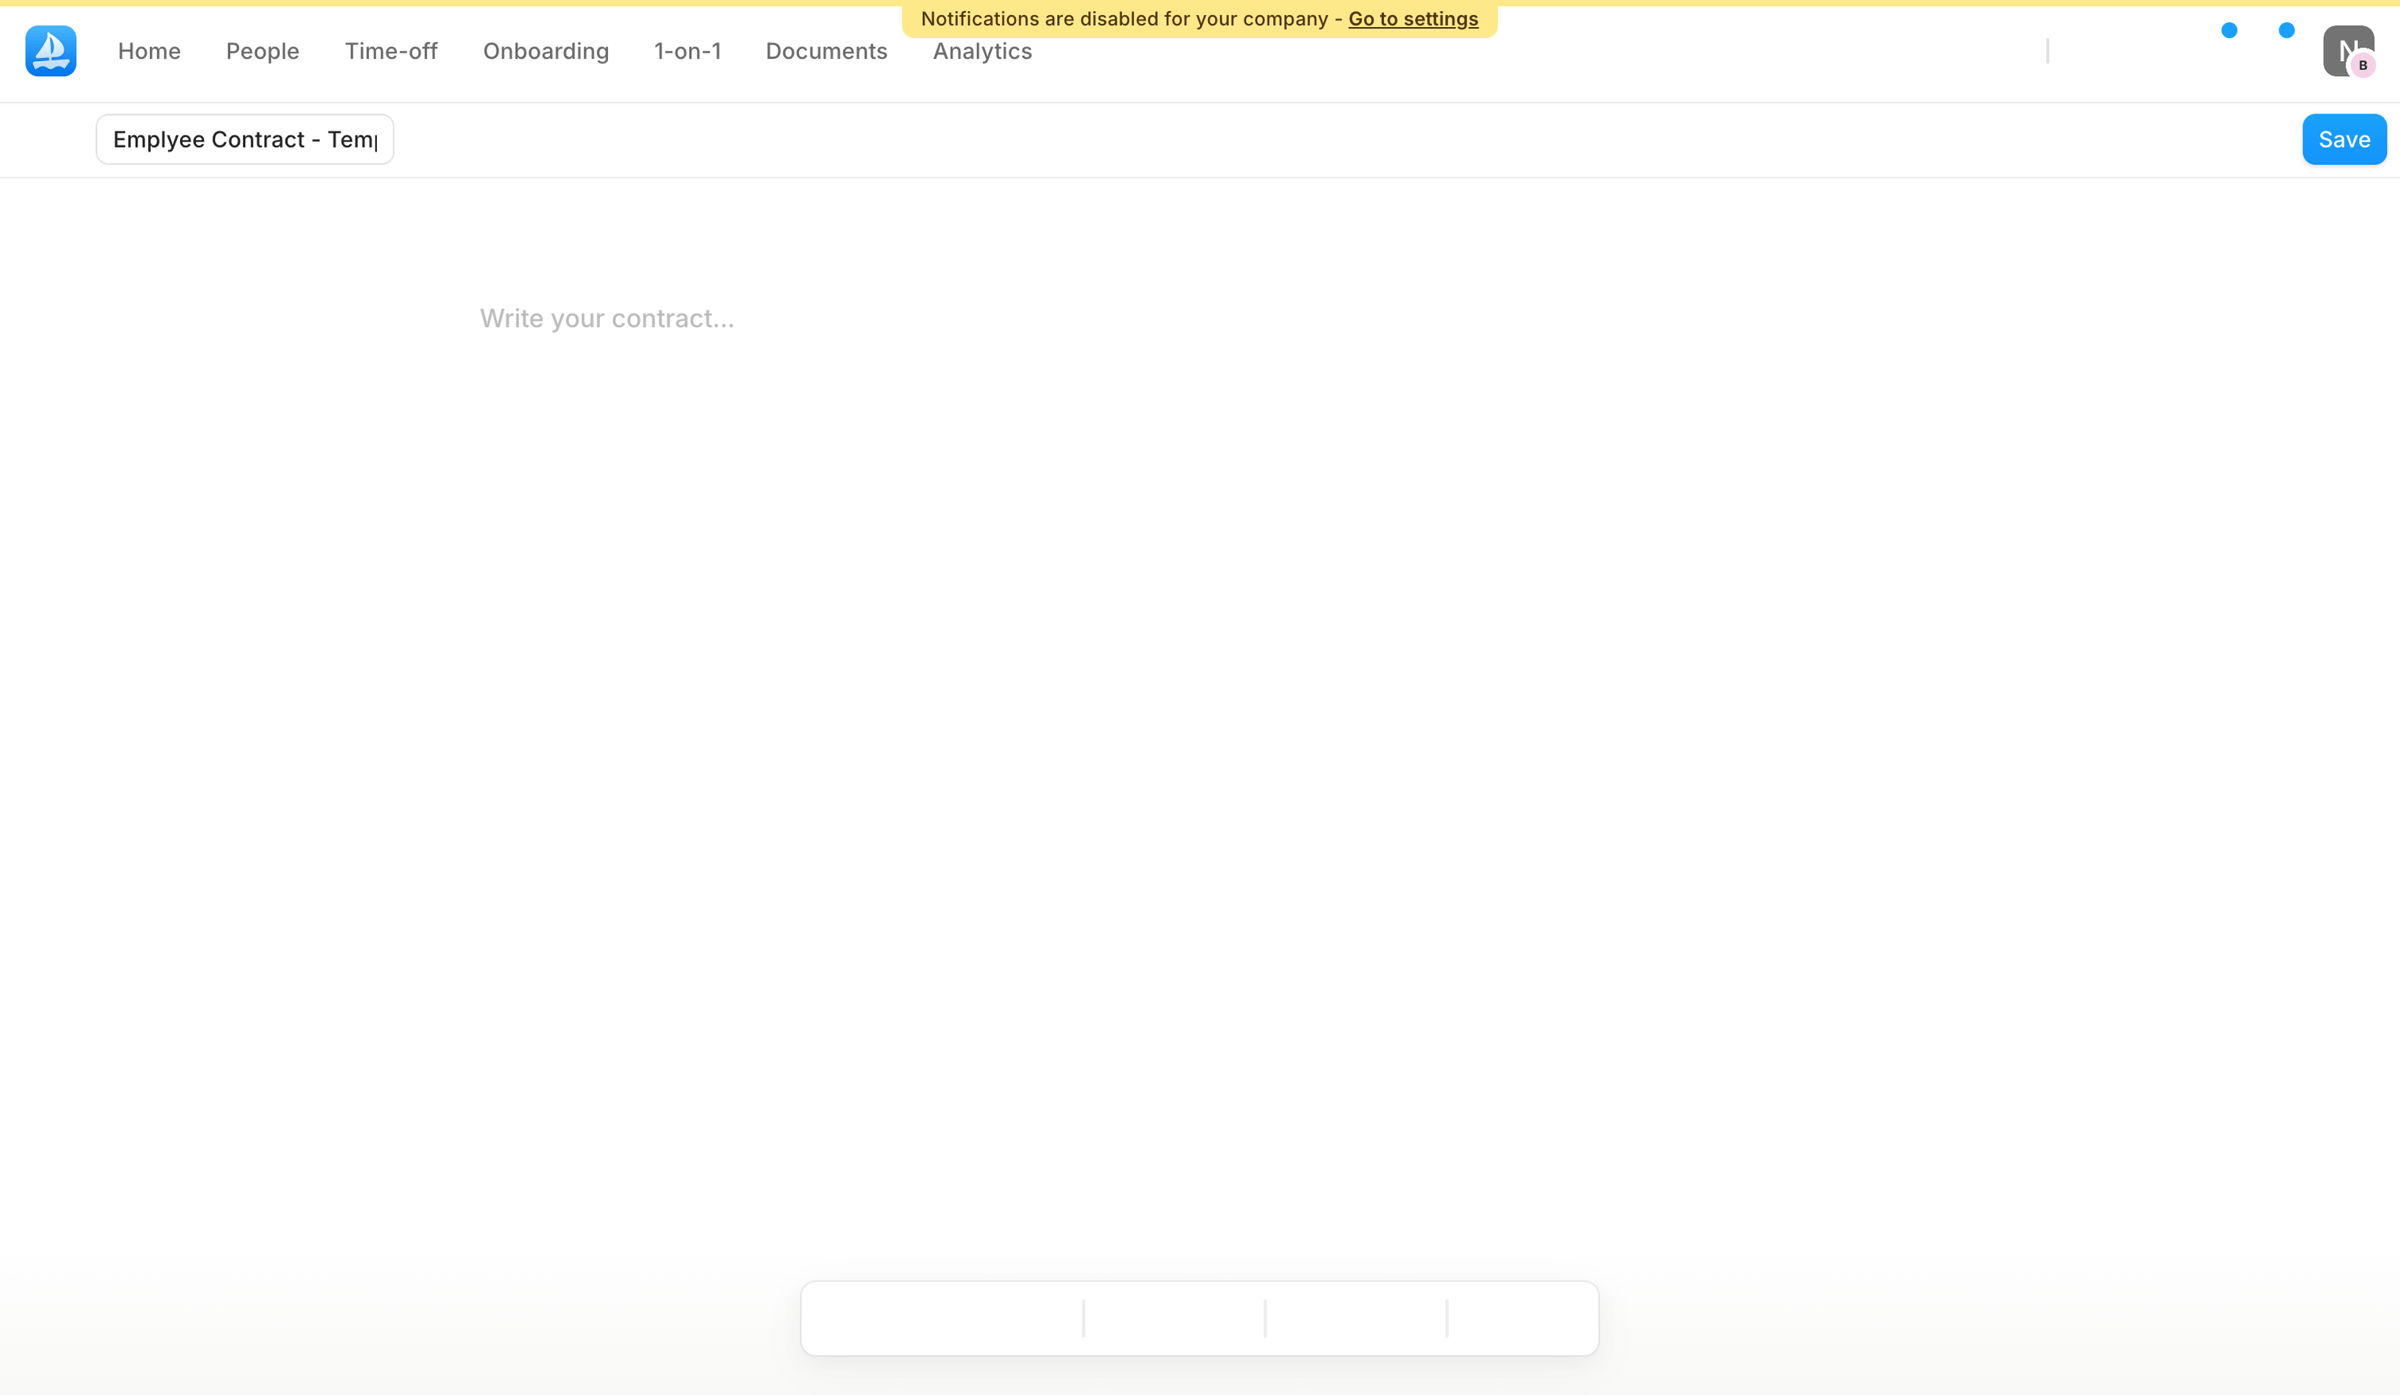Click the left blue notification dot

coord(2229,31)
